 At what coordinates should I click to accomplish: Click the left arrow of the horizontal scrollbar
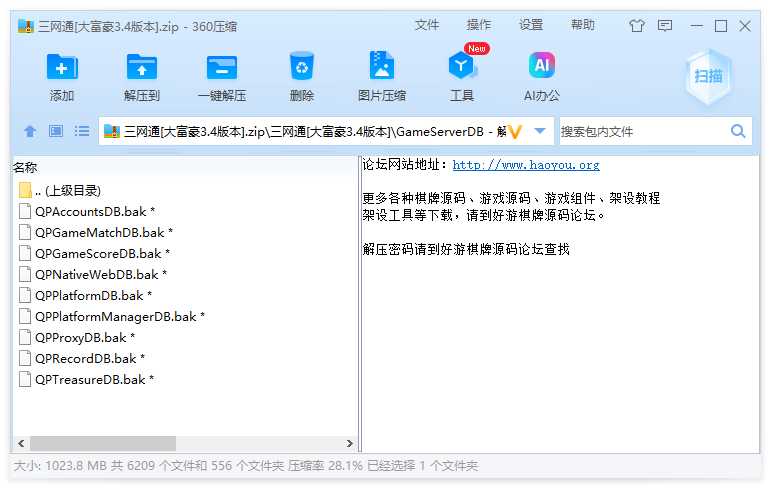click(x=21, y=443)
